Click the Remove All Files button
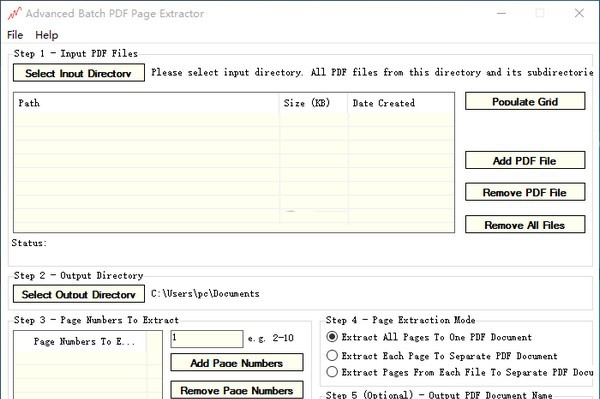The image size is (600, 399). click(525, 225)
